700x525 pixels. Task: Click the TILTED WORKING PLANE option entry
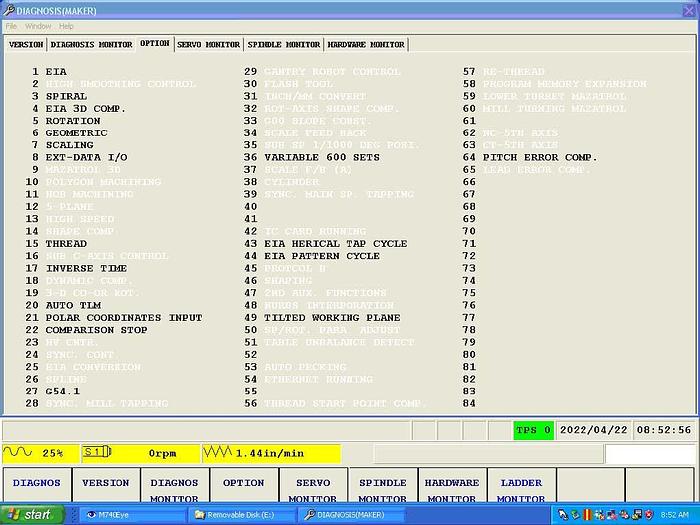click(332, 318)
